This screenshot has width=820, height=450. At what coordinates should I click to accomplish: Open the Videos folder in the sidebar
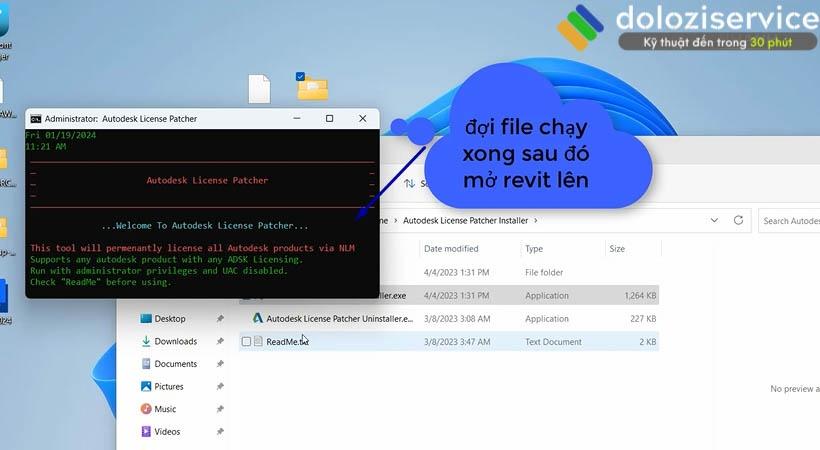[x=167, y=432]
